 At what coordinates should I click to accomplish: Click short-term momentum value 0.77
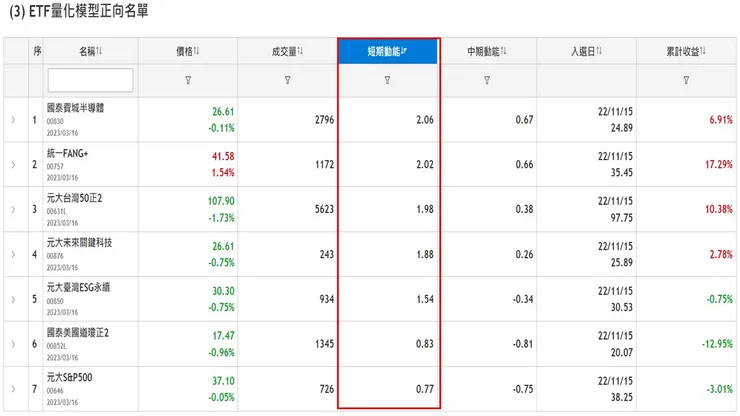pos(425,389)
